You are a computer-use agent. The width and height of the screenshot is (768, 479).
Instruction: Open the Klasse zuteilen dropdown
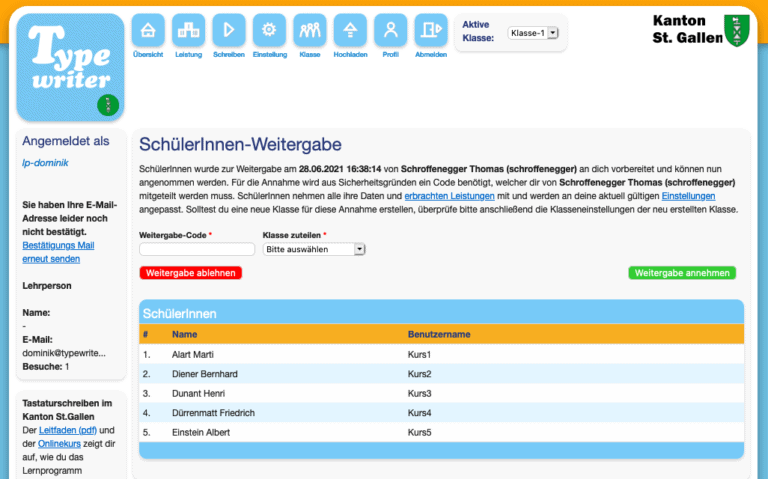[314, 249]
